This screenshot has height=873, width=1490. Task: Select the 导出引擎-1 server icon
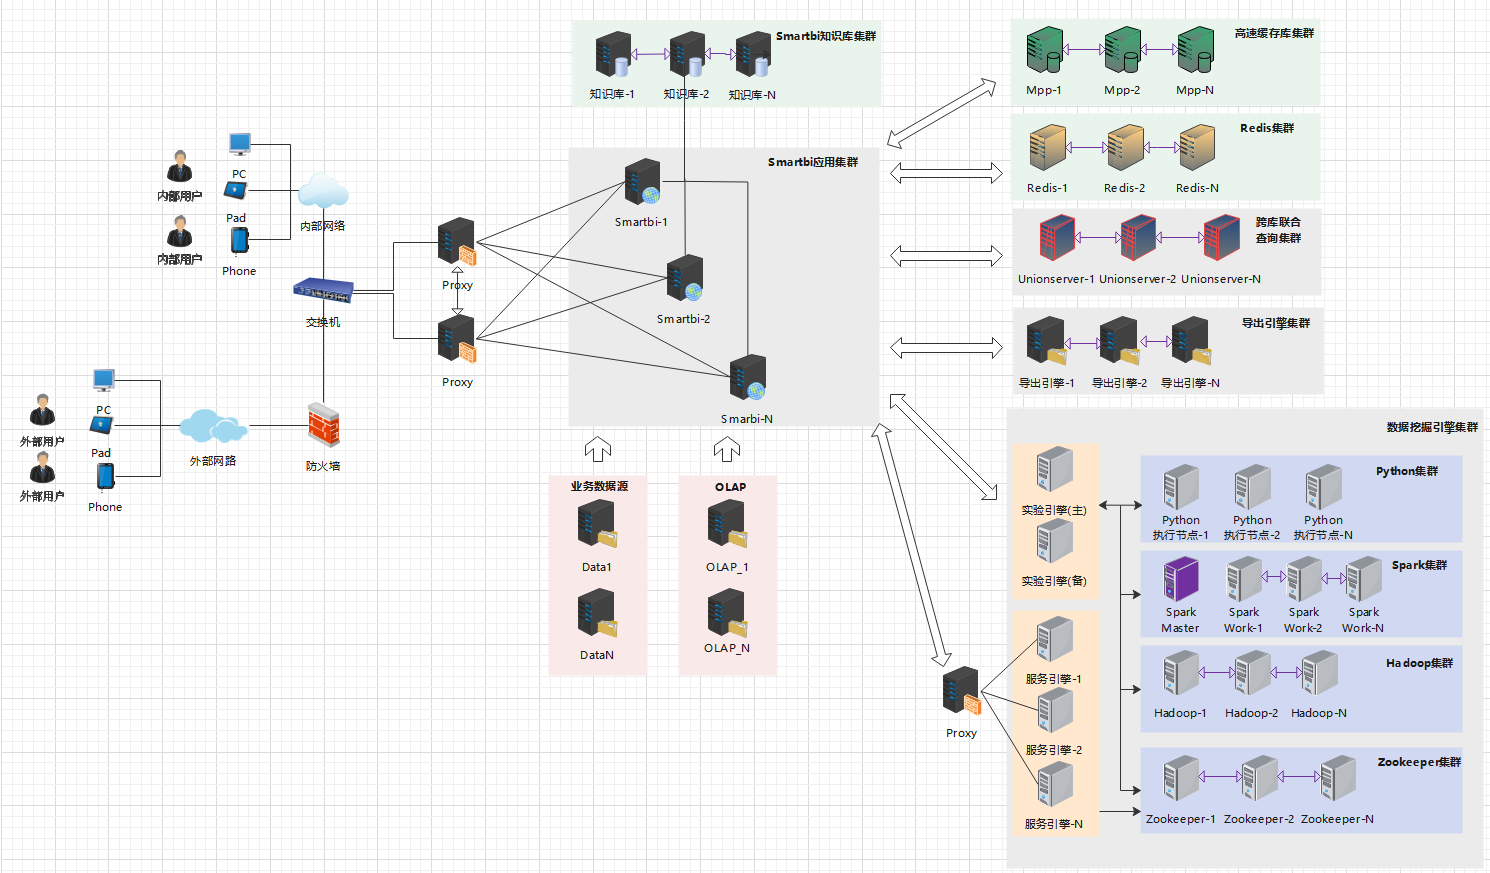[x=1047, y=340]
